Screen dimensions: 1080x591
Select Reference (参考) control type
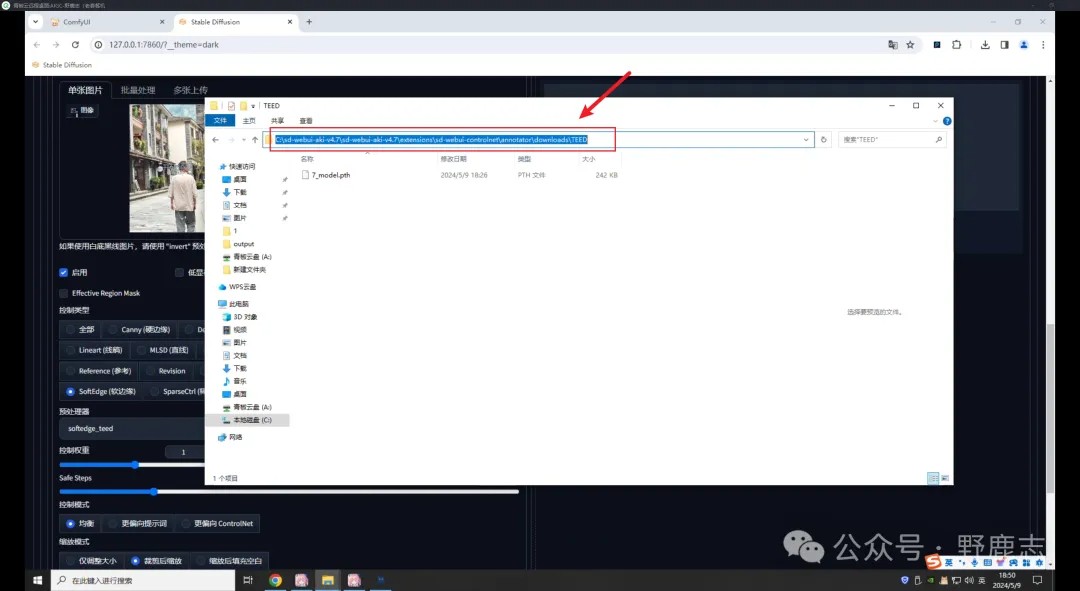coord(98,371)
